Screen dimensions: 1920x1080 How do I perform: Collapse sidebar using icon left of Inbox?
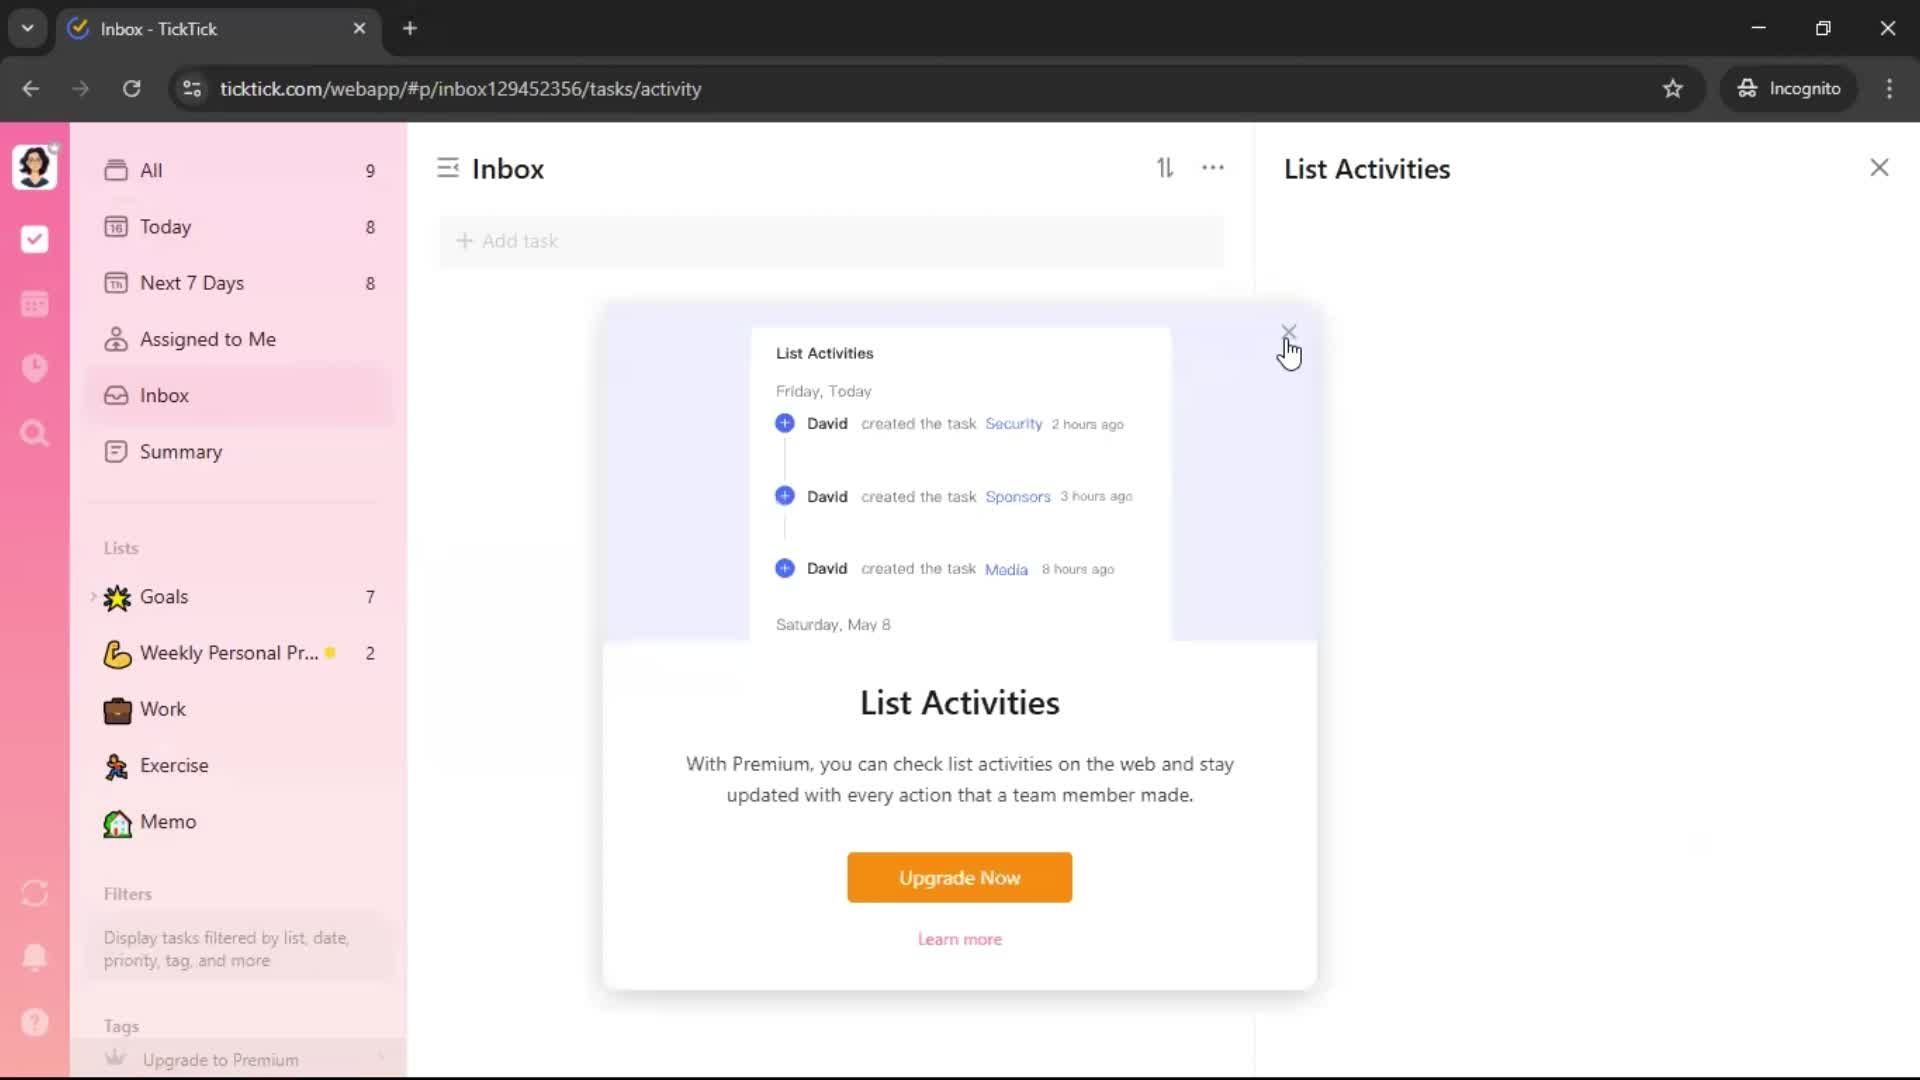(x=448, y=168)
